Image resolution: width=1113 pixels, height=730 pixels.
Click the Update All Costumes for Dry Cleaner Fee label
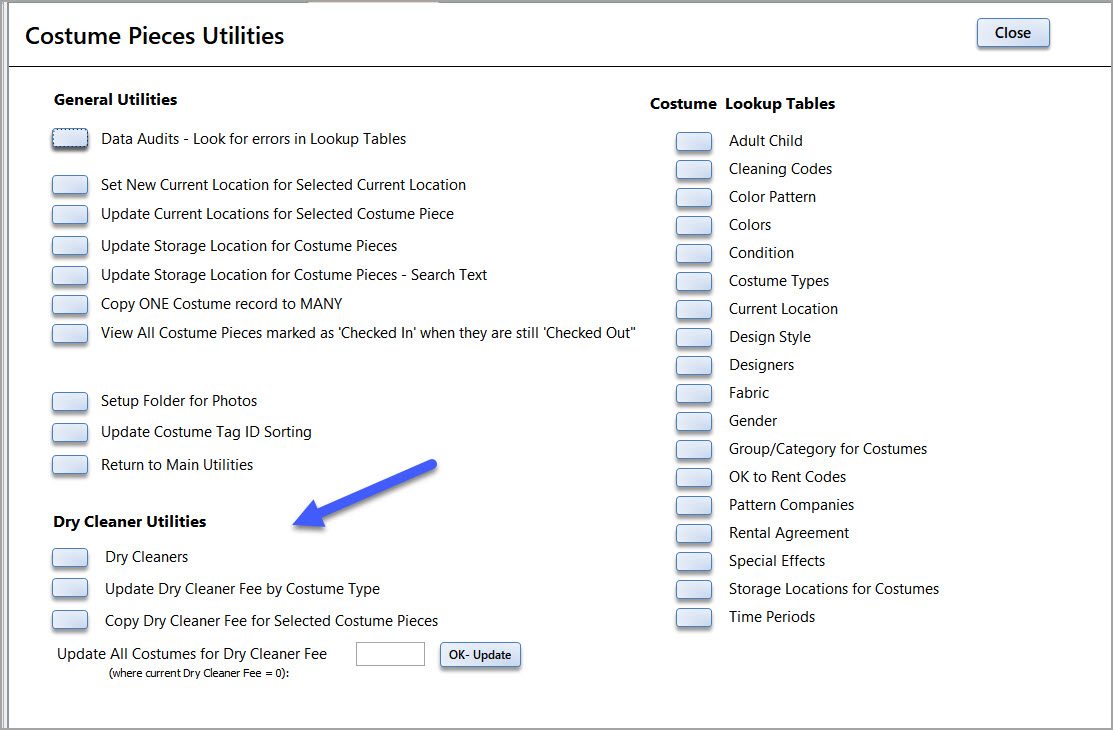192,653
